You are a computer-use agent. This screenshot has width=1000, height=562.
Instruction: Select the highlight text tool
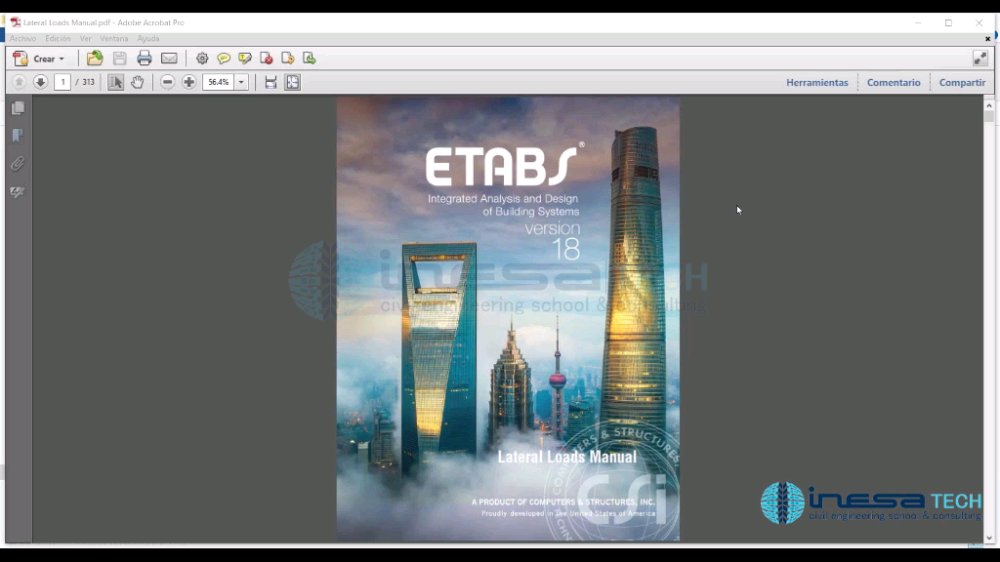(x=245, y=59)
